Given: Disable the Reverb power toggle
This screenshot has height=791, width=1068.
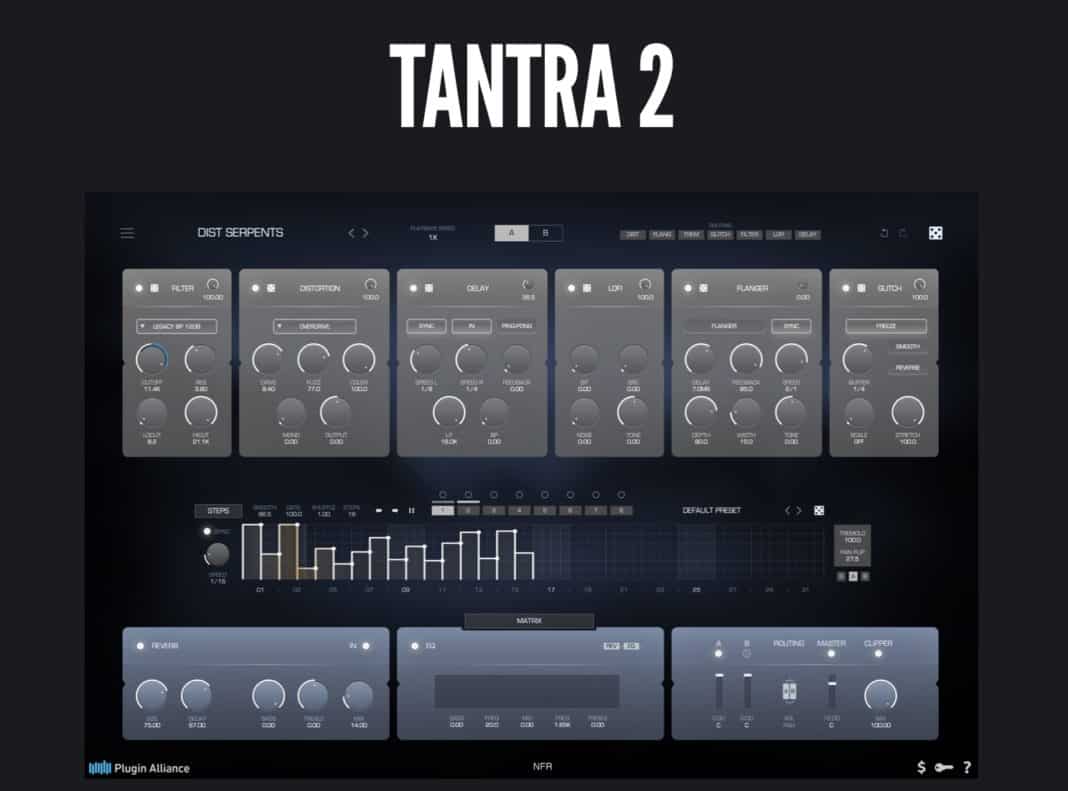Looking at the screenshot, I should (x=140, y=646).
